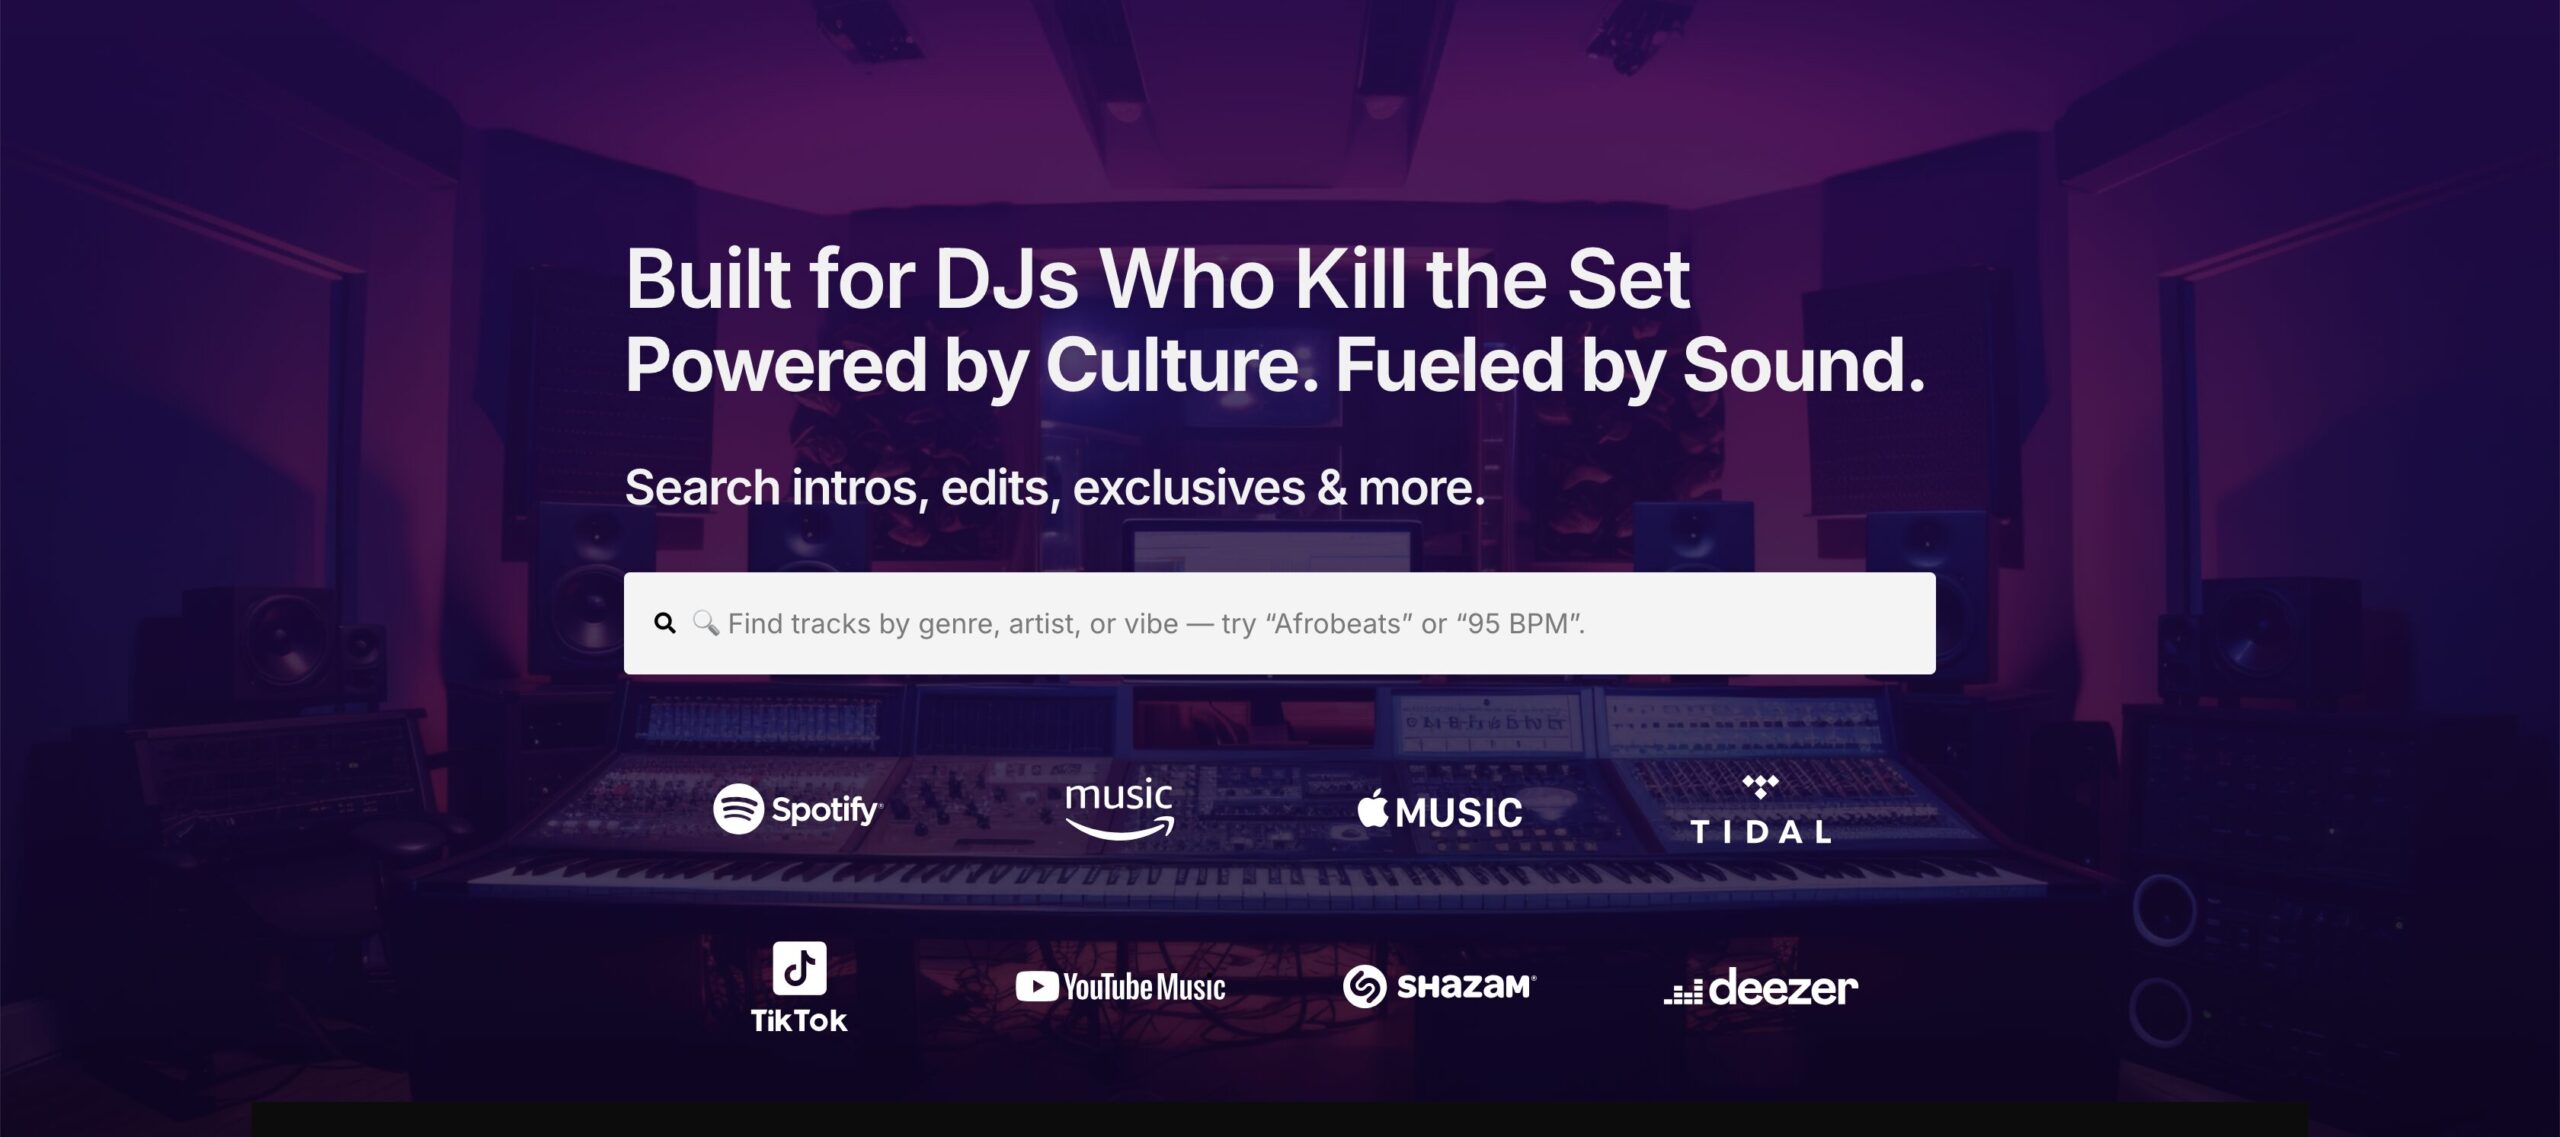Click the "Search intros, edits, exclusives & more." subheading
This screenshot has width=2560, height=1137.
1055,488
